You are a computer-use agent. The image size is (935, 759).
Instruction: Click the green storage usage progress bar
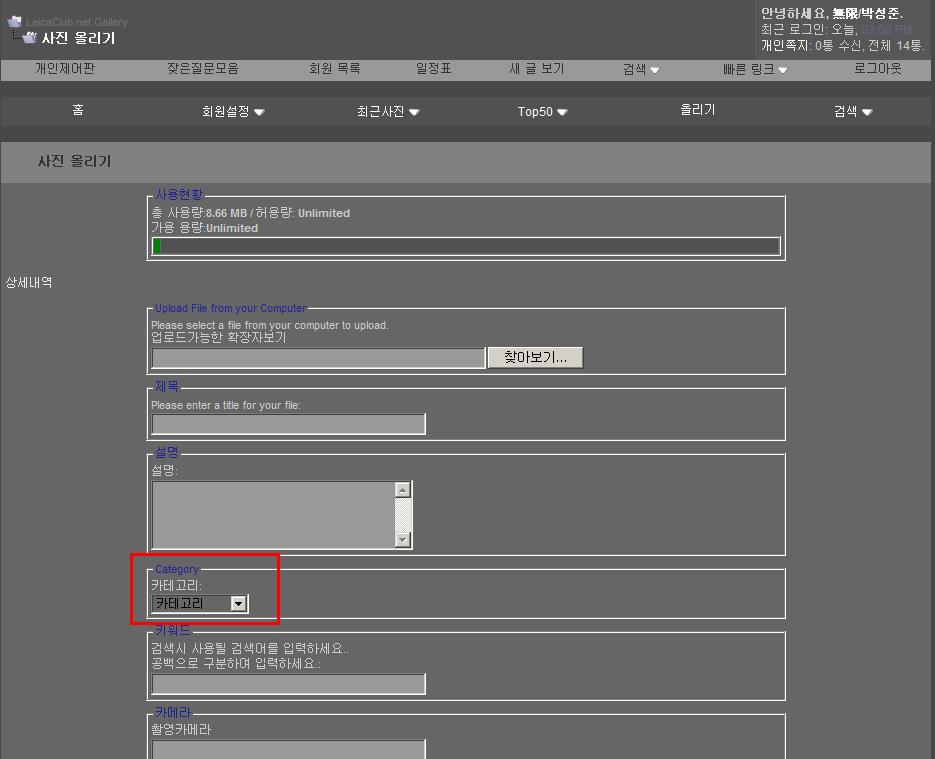[157, 246]
